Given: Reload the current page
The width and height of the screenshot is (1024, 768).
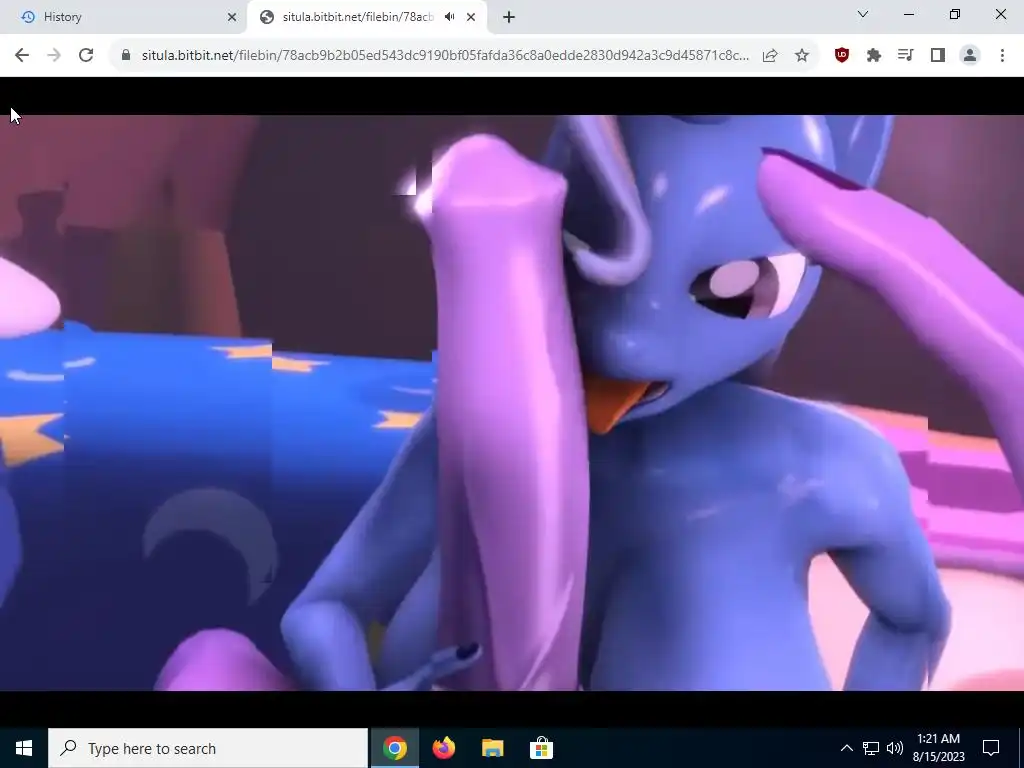Looking at the screenshot, I should click(86, 56).
